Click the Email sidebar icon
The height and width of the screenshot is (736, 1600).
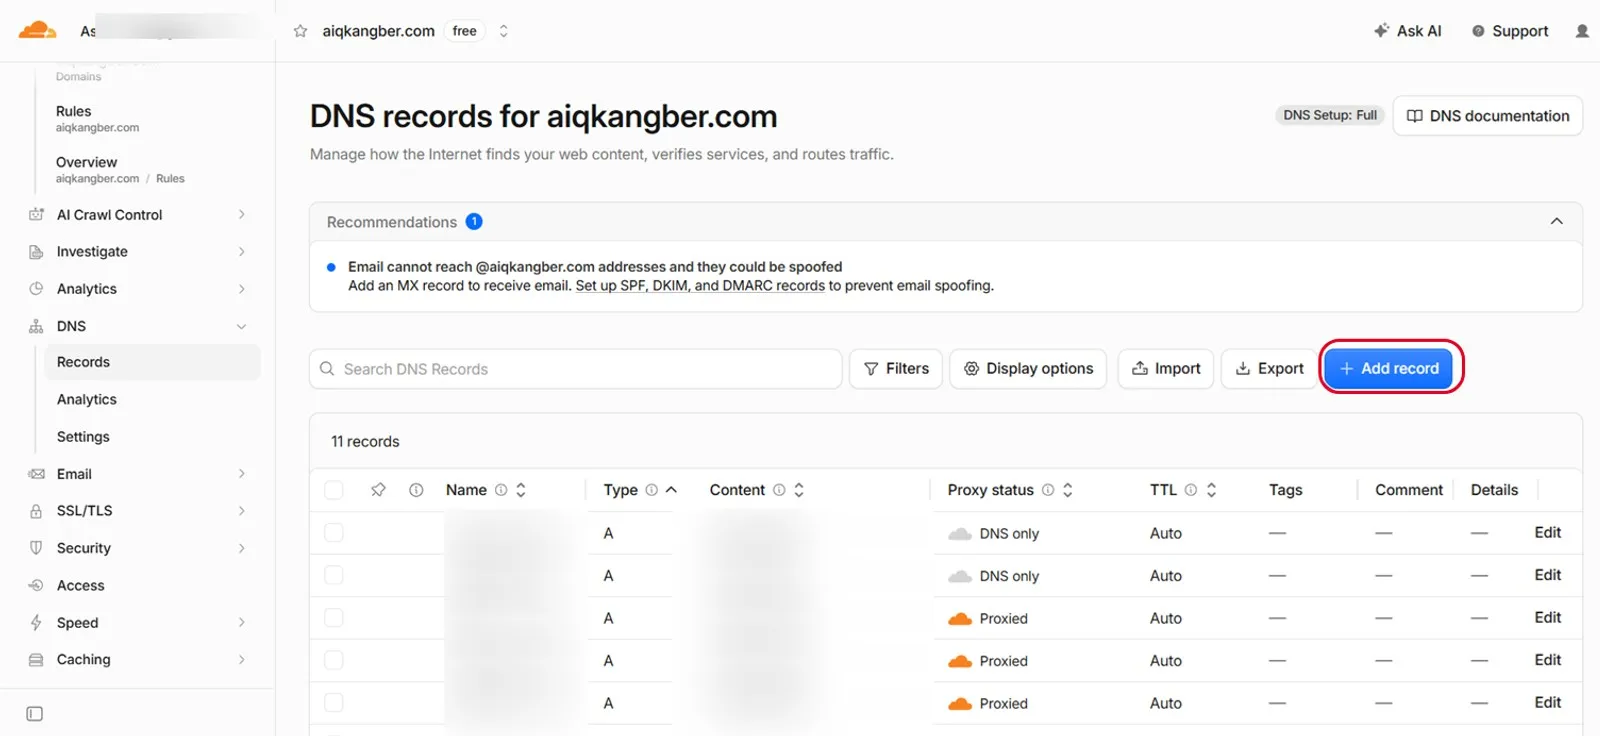tap(36, 474)
